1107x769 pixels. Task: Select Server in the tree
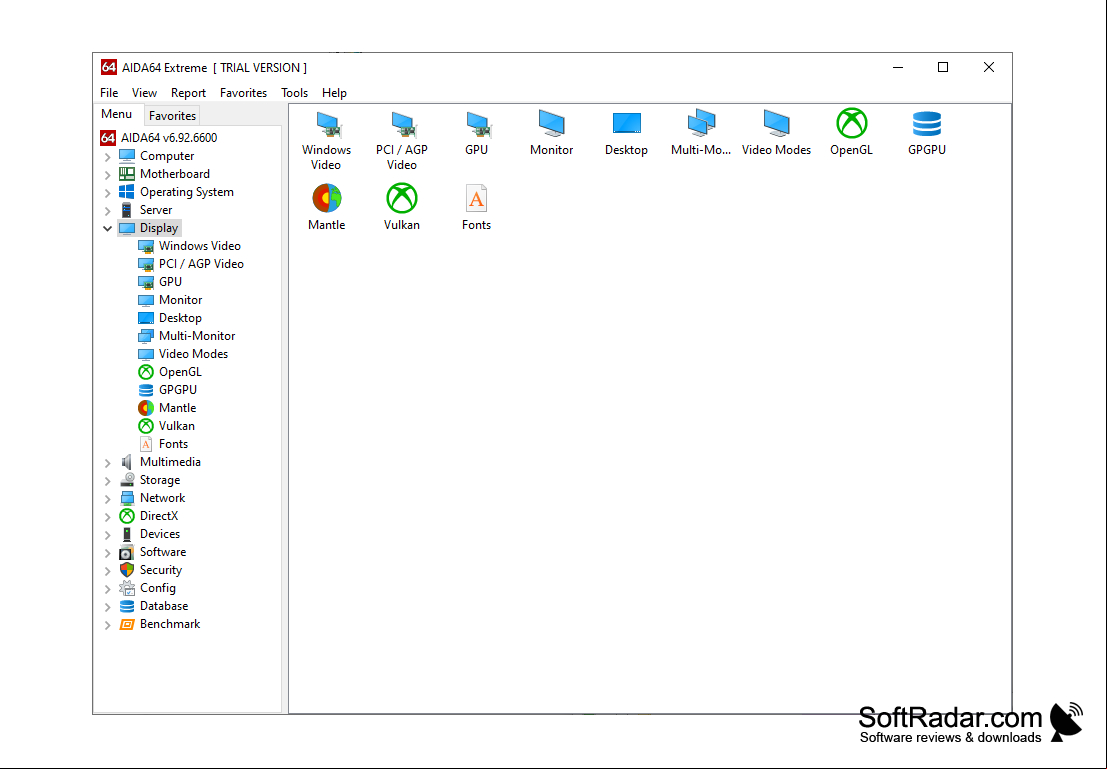[146, 210]
